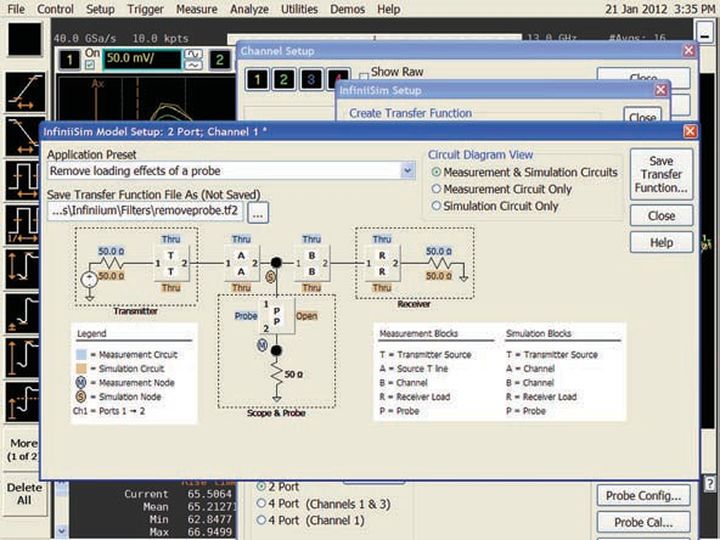Click the Delete All measurements button
The height and width of the screenshot is (540, 720).
click(24, 494)
